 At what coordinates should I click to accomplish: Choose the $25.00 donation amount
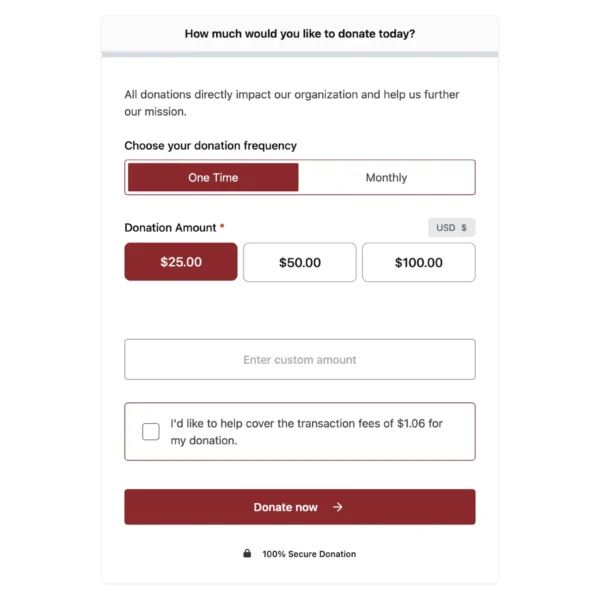tap(181, 262)
